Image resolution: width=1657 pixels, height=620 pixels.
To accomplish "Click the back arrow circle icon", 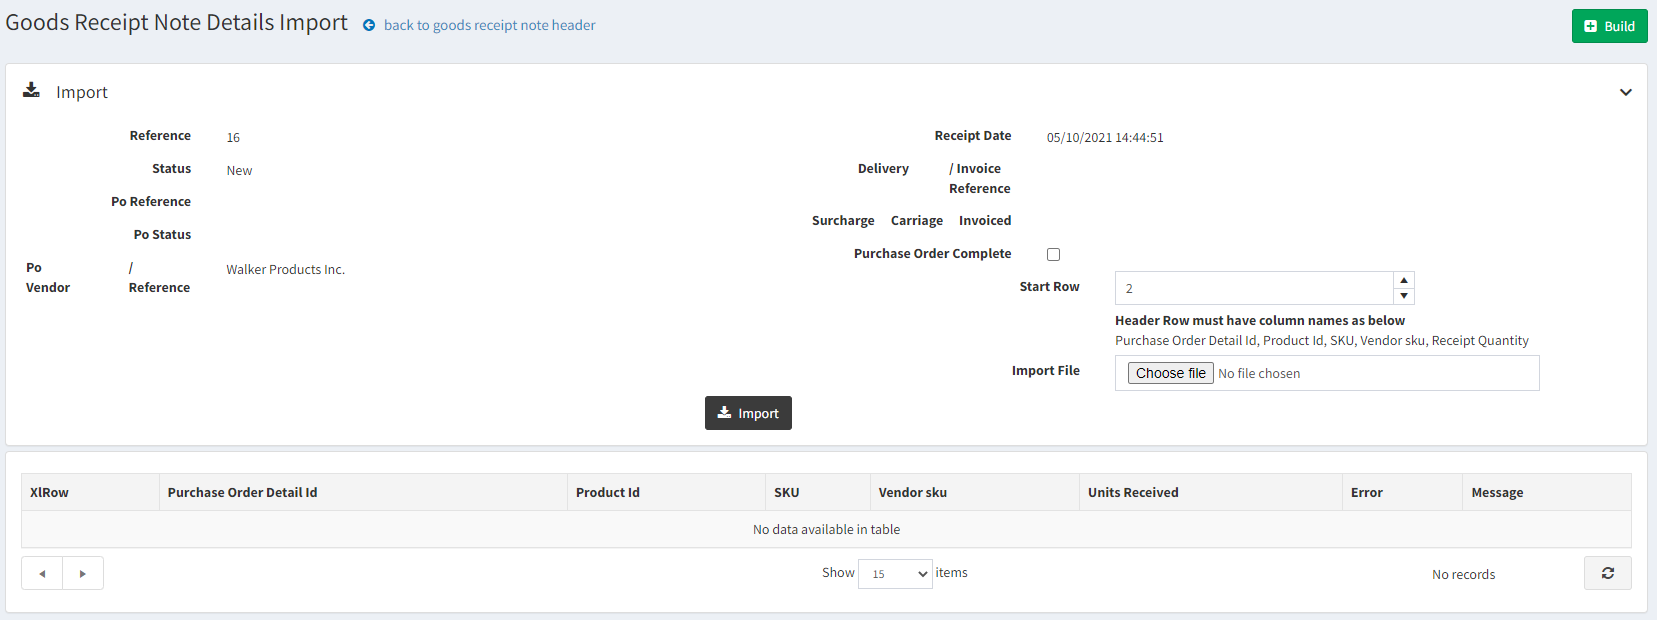I will coord(369,26).
